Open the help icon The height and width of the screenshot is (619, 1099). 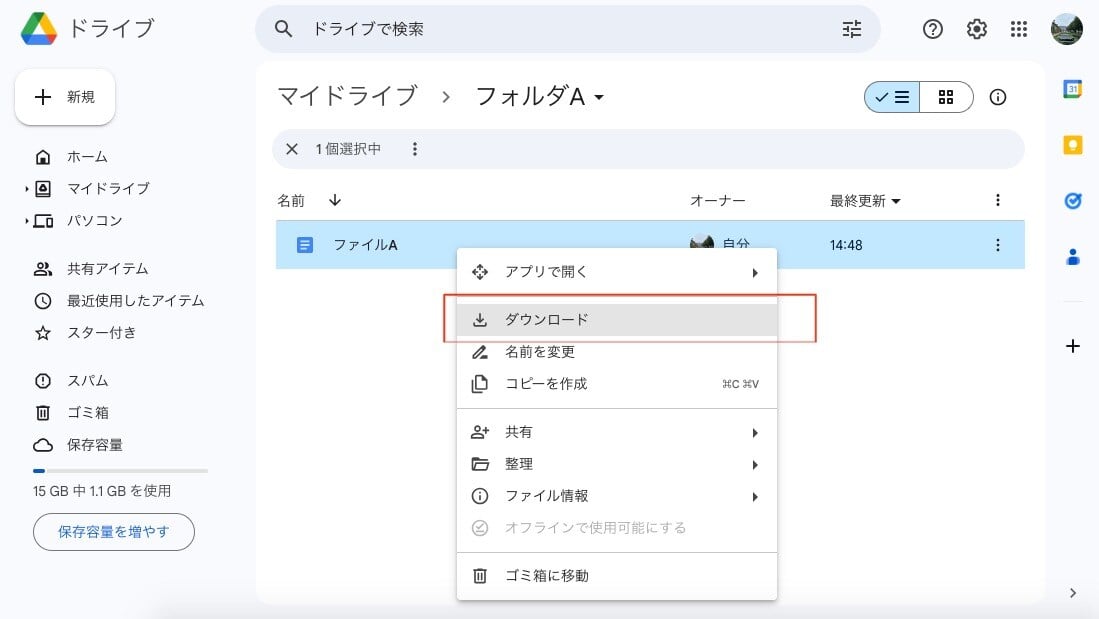point(932,29)
